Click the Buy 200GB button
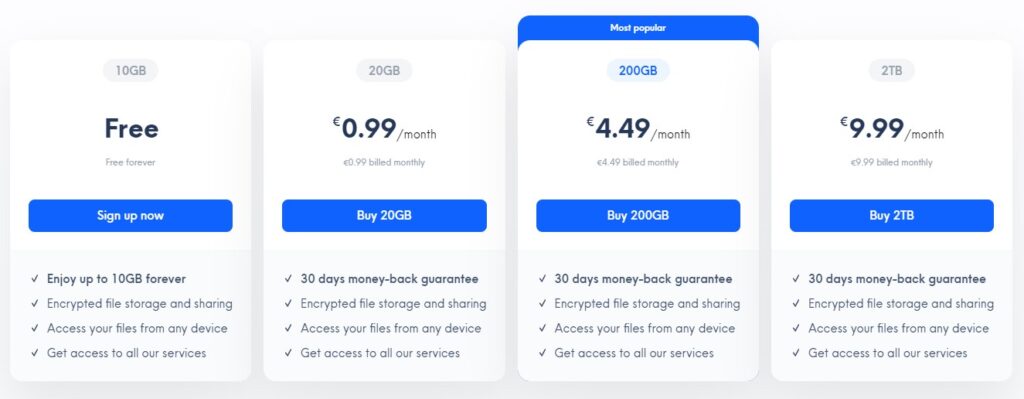1024x399 pixels. pyautogui.click(x=638, y=215)
